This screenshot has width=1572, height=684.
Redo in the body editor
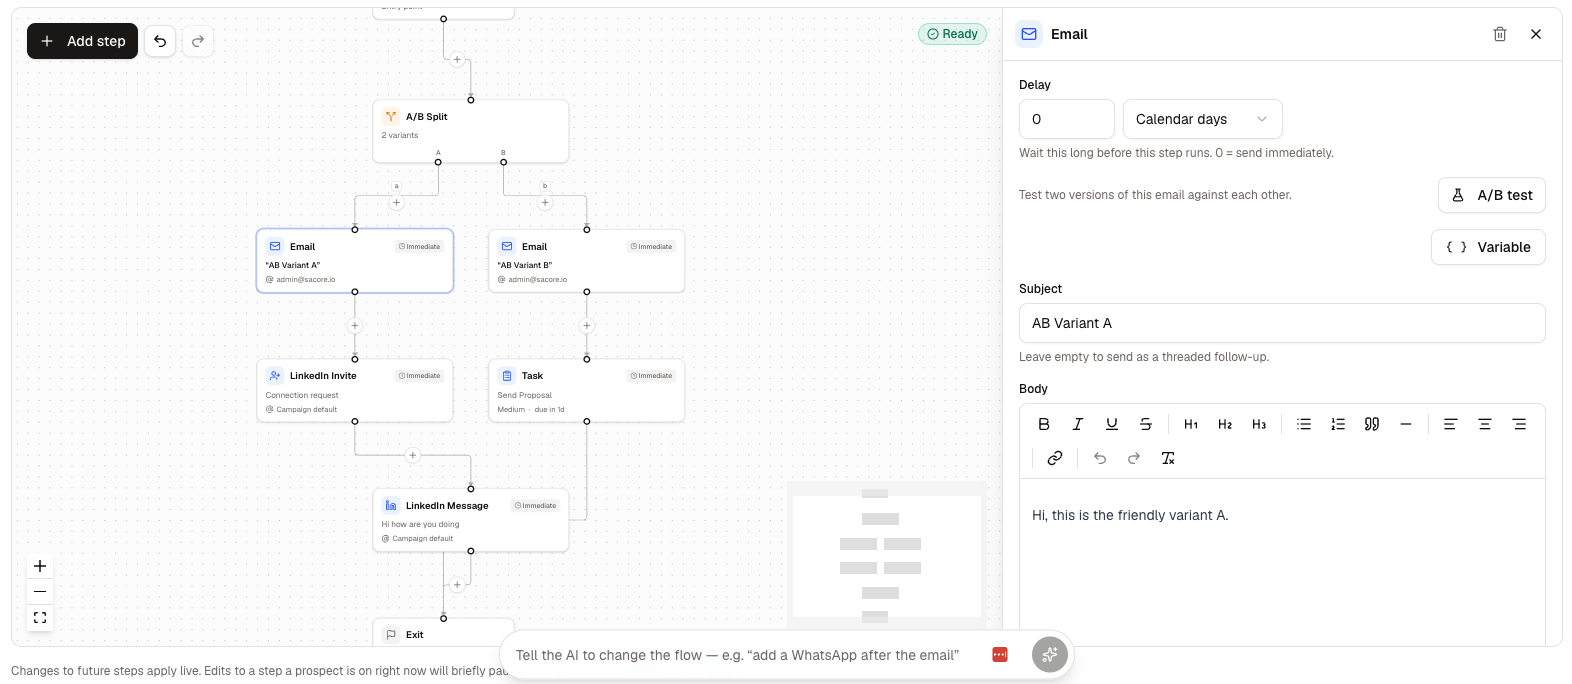click(x=1134, y=458)
